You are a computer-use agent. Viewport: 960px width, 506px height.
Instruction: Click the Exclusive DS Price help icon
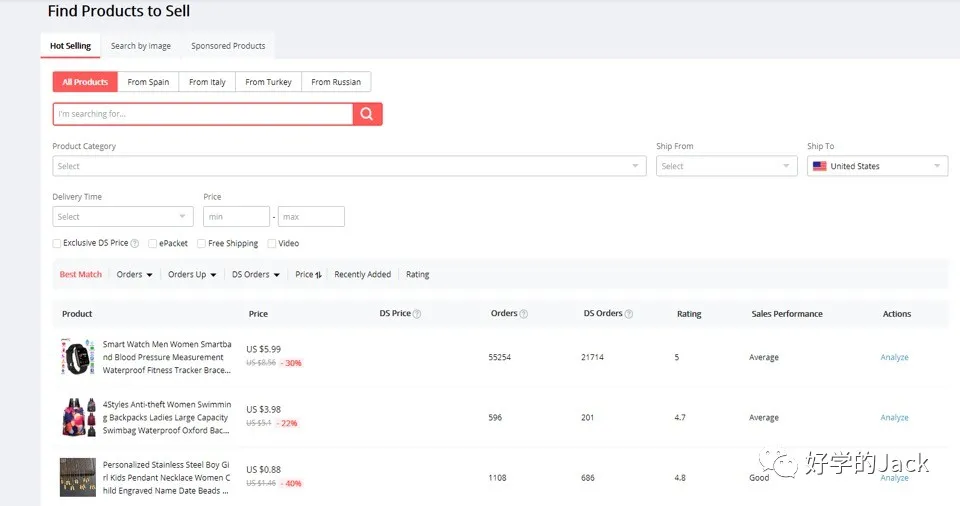click(135, 243)
